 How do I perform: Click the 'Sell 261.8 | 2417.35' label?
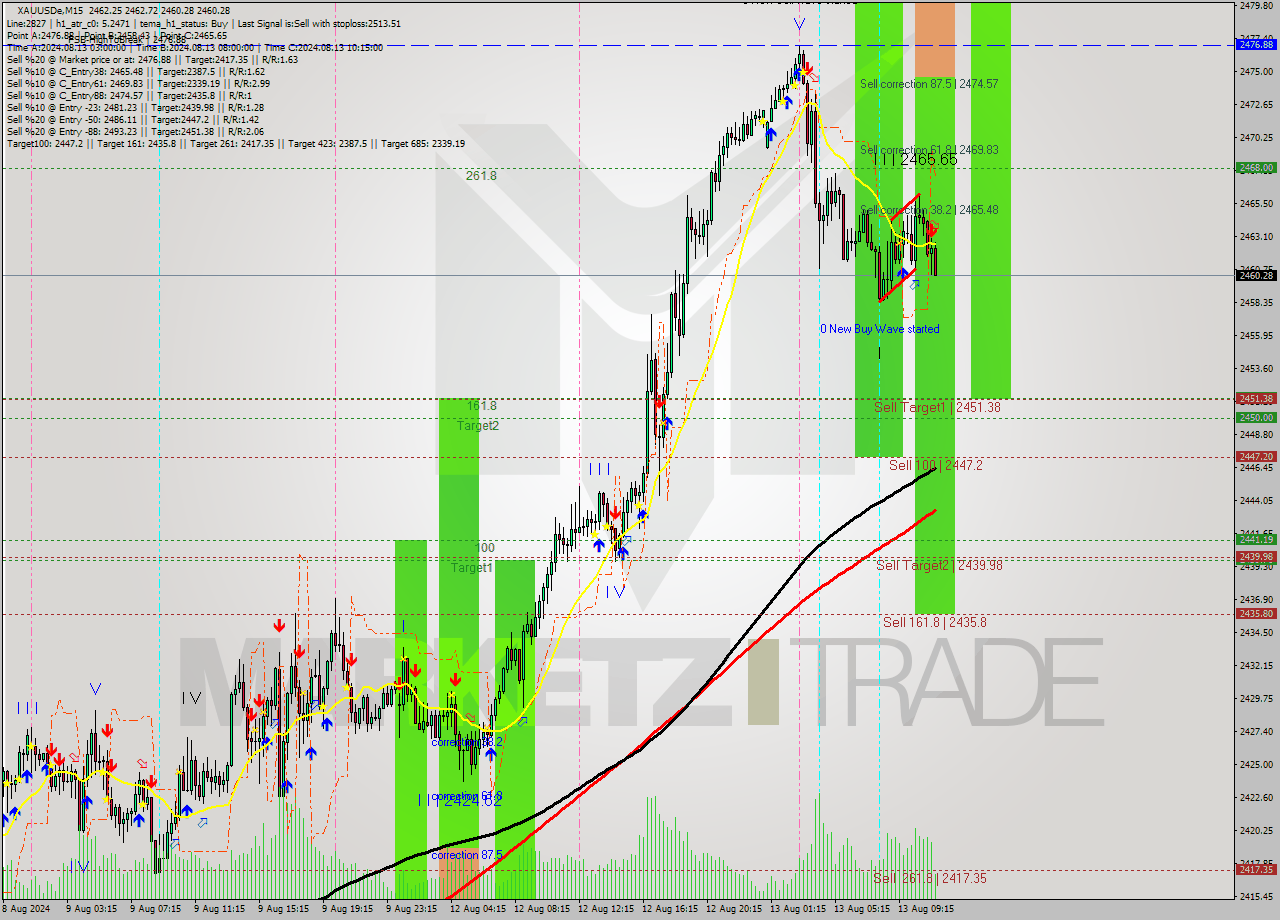[x=930, y=878]
